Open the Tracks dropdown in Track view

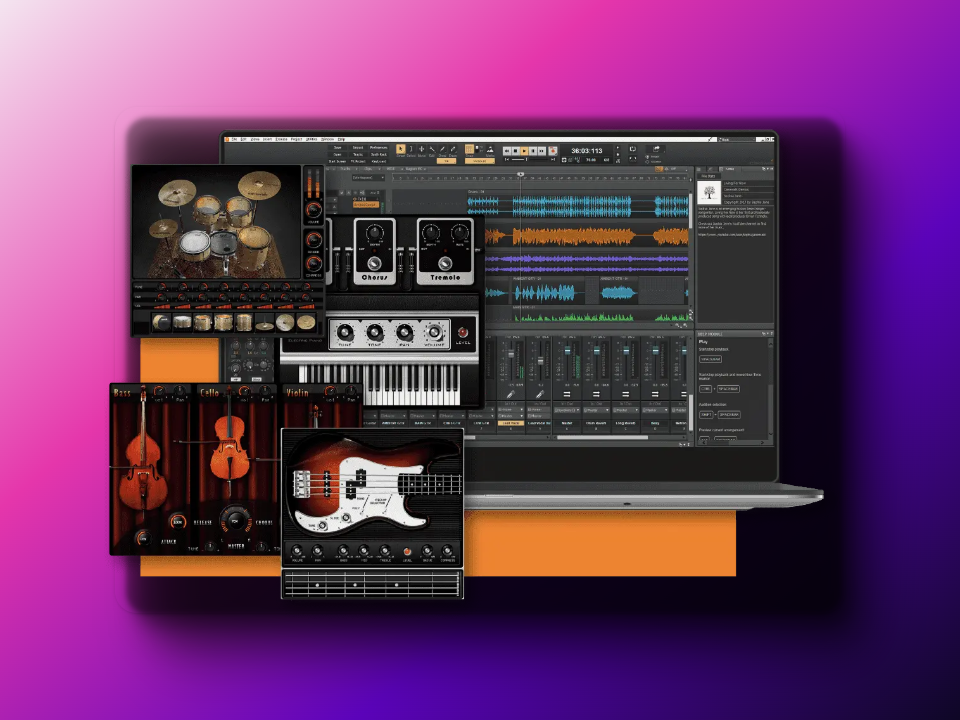347,169
